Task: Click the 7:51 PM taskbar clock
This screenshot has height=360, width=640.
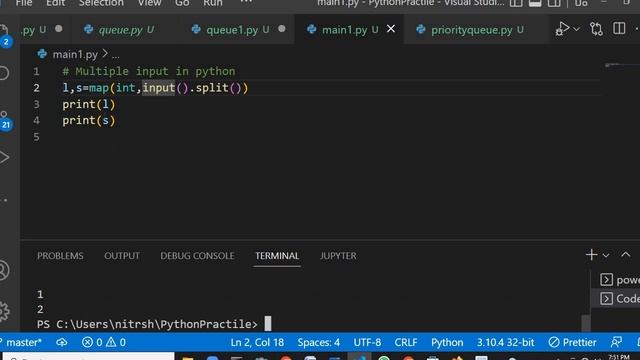Action: (619, 357)
